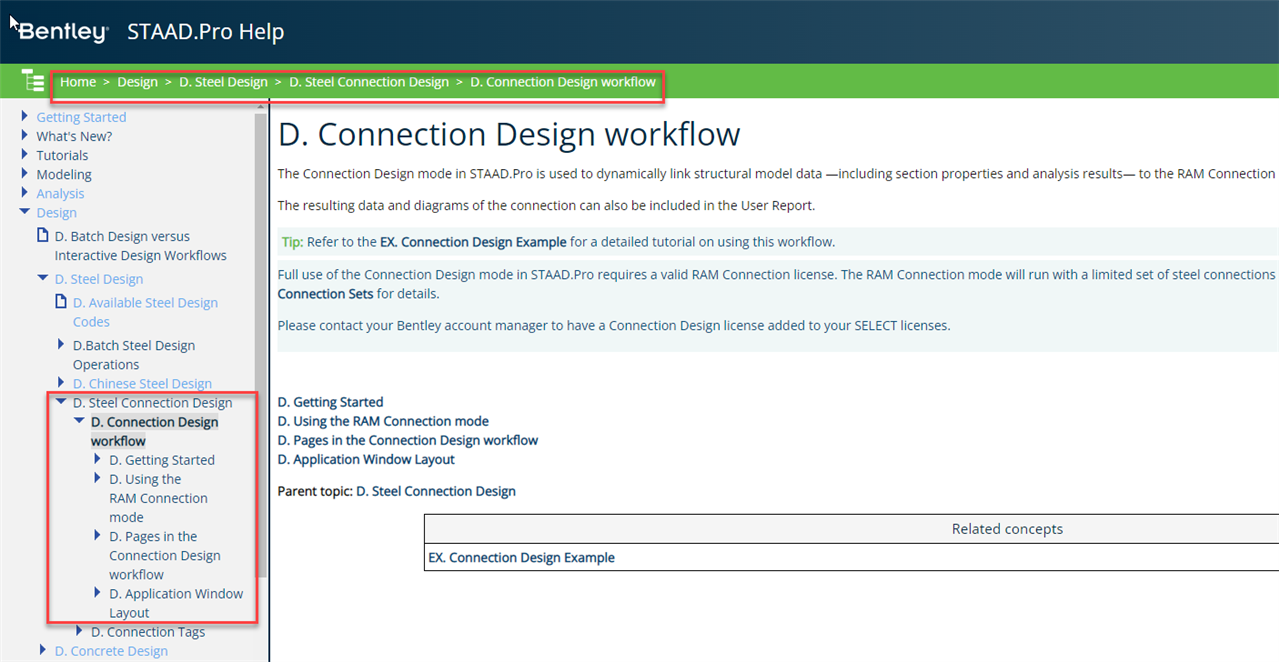Viewport: 1279px width, 662px height.
Task: Toggle the table of contents tree icon
Action: [33, 82]
